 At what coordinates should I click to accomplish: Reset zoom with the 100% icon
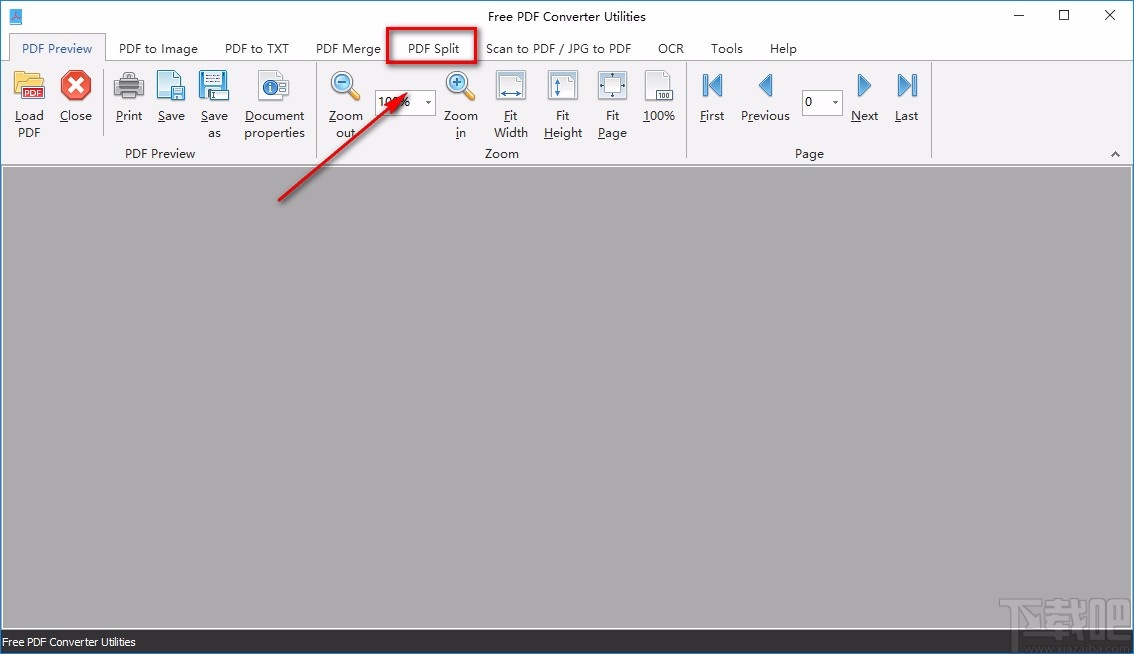659,86
